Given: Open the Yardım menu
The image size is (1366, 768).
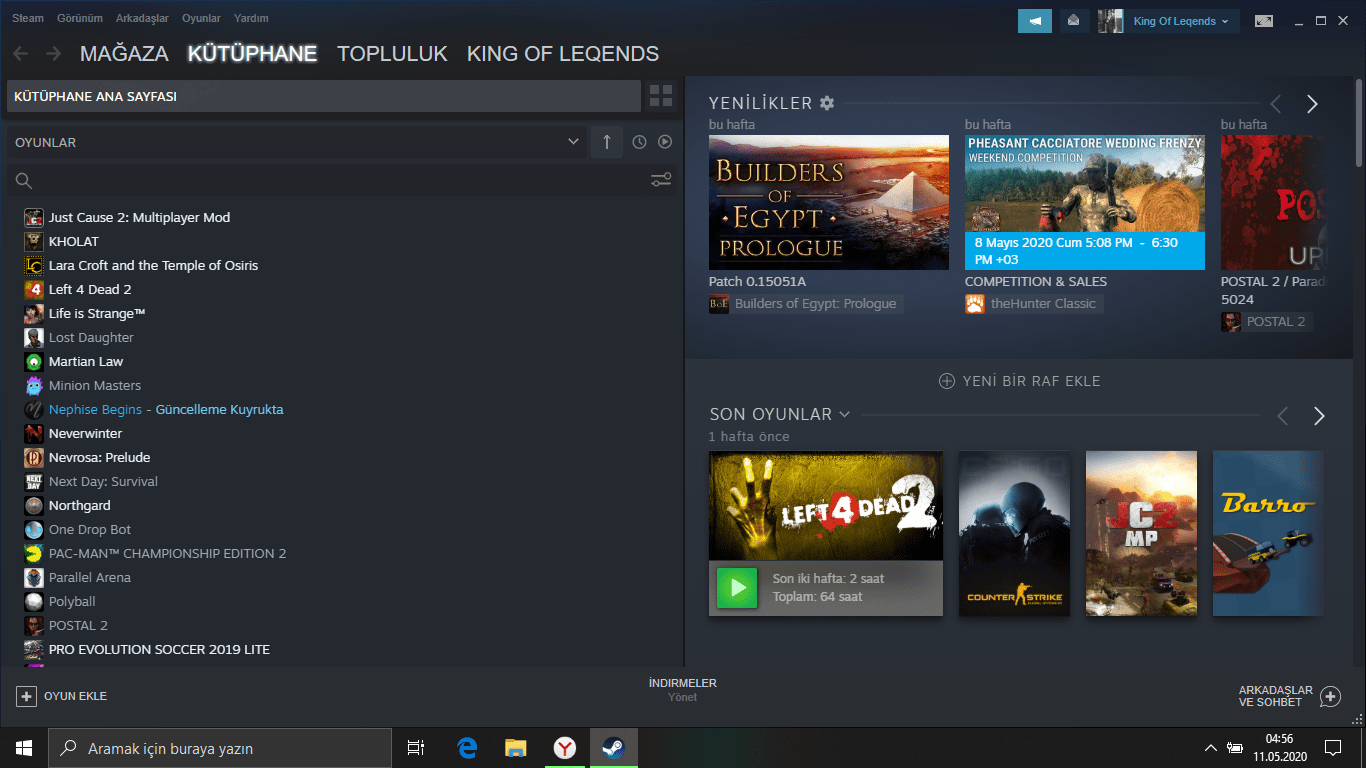Looking at the screenshot, I should pyautogui.click(x=251, y=18).
